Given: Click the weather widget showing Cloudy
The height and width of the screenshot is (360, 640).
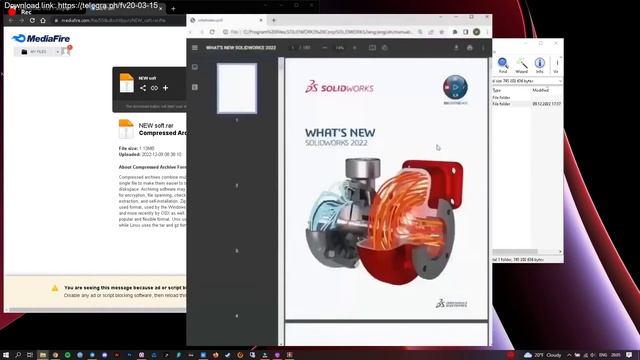Looking at the screenshot, I should (x=543, y=355).
